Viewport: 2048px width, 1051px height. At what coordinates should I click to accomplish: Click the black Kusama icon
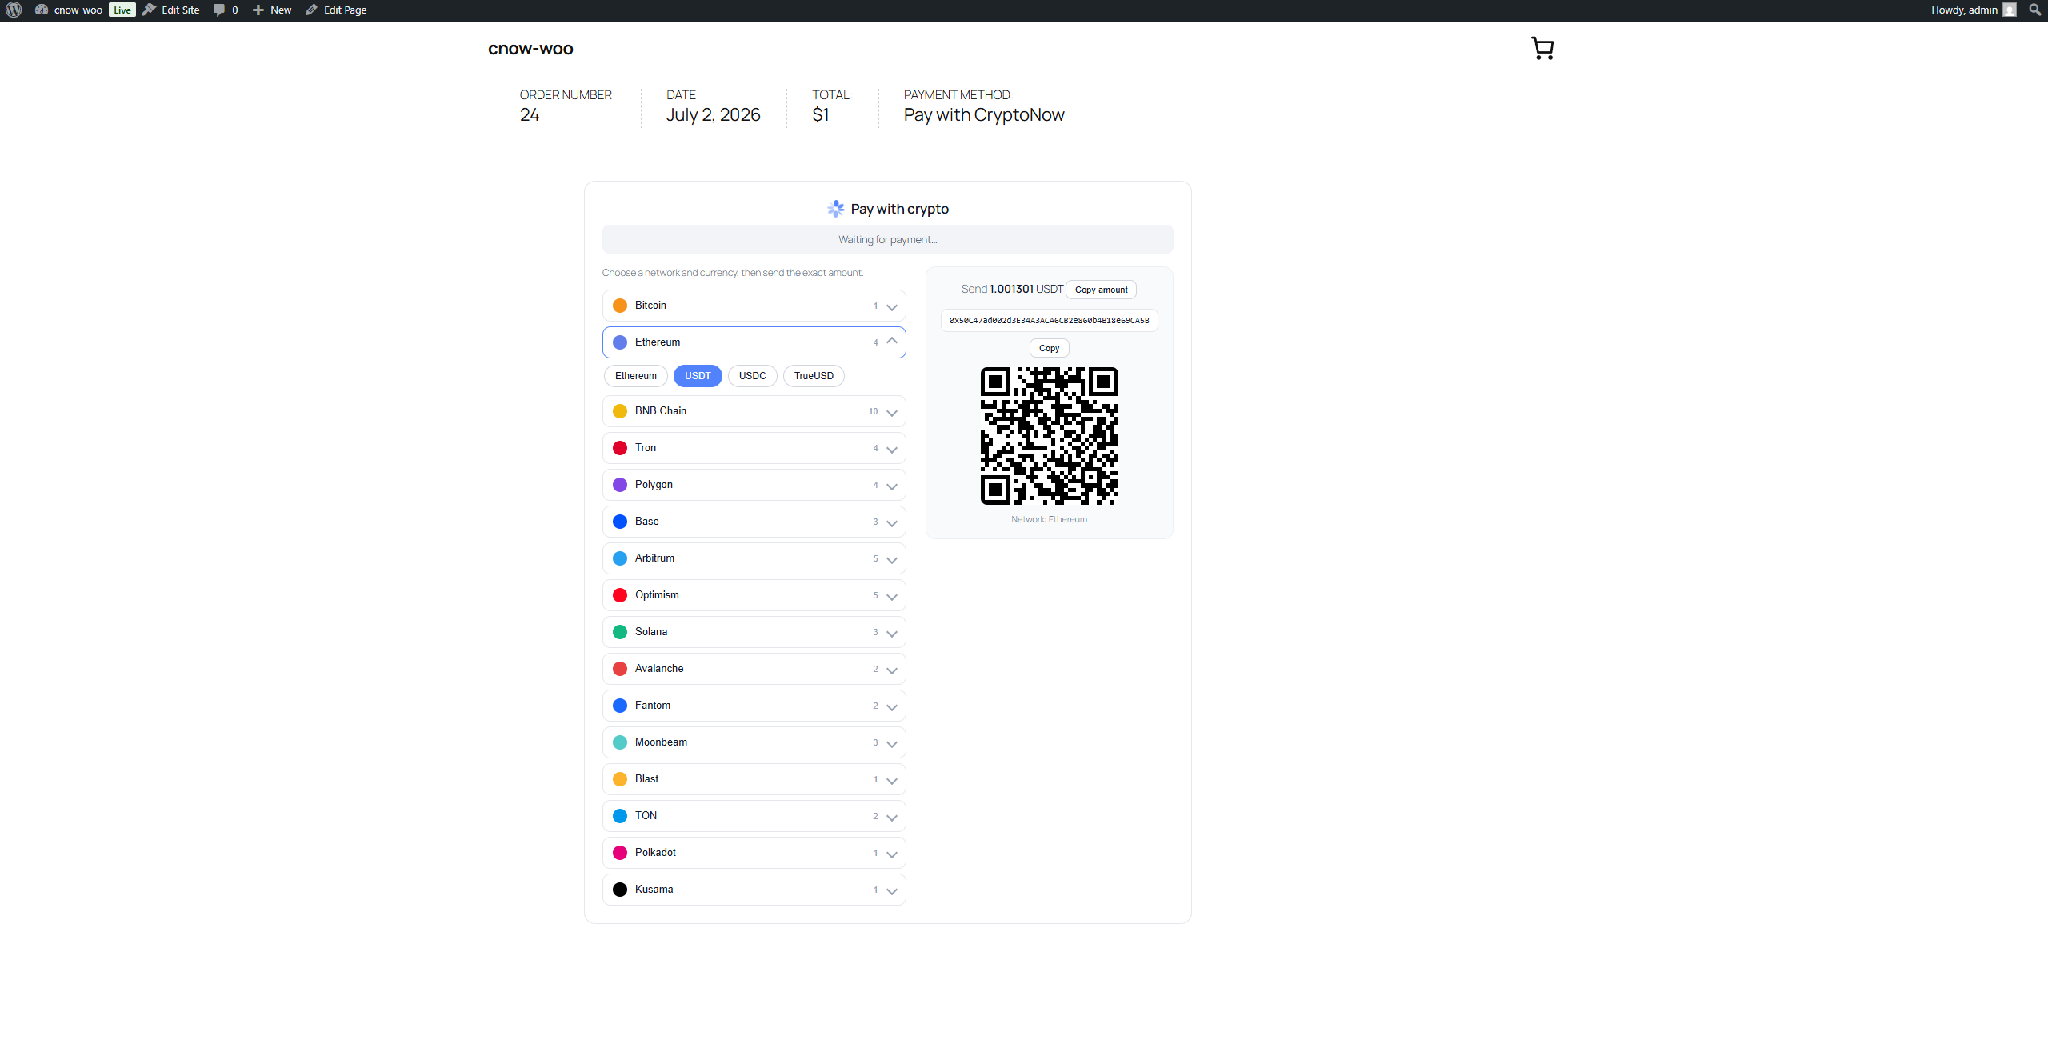click(620, 890)
